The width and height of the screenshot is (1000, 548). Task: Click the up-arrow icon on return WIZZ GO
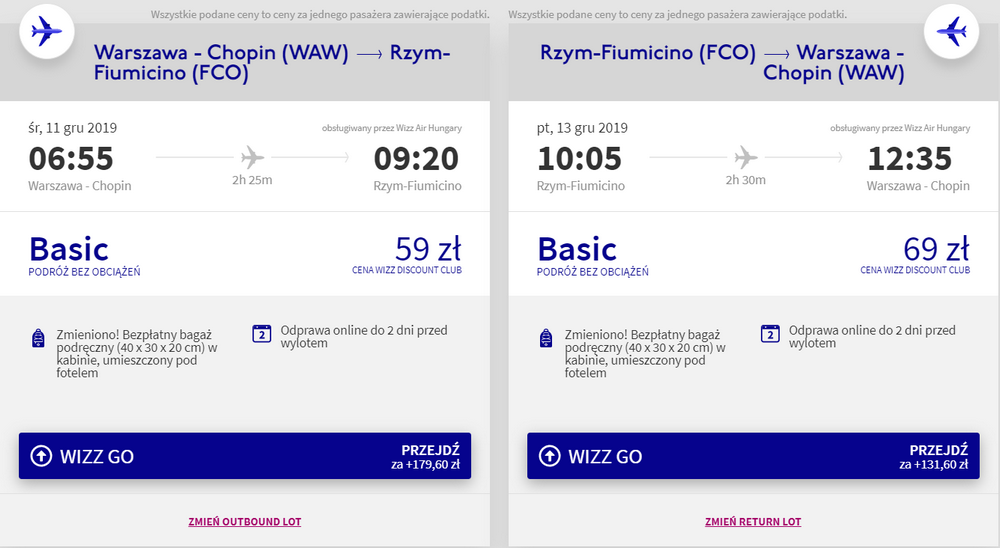(550, 456)
